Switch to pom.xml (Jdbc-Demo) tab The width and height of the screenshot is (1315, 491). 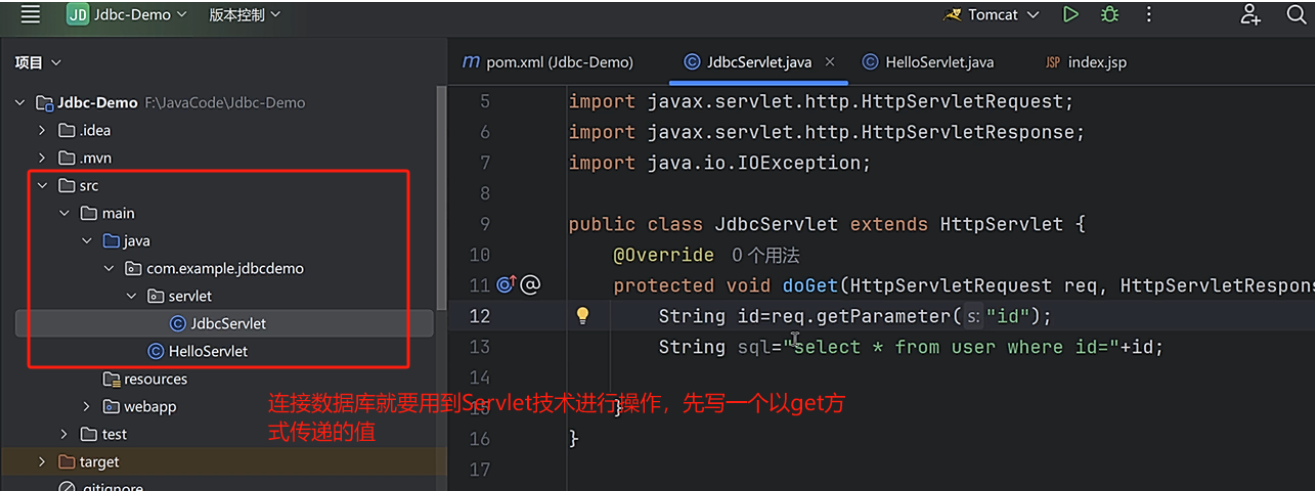pyautogui.click(x=548, y=62)
